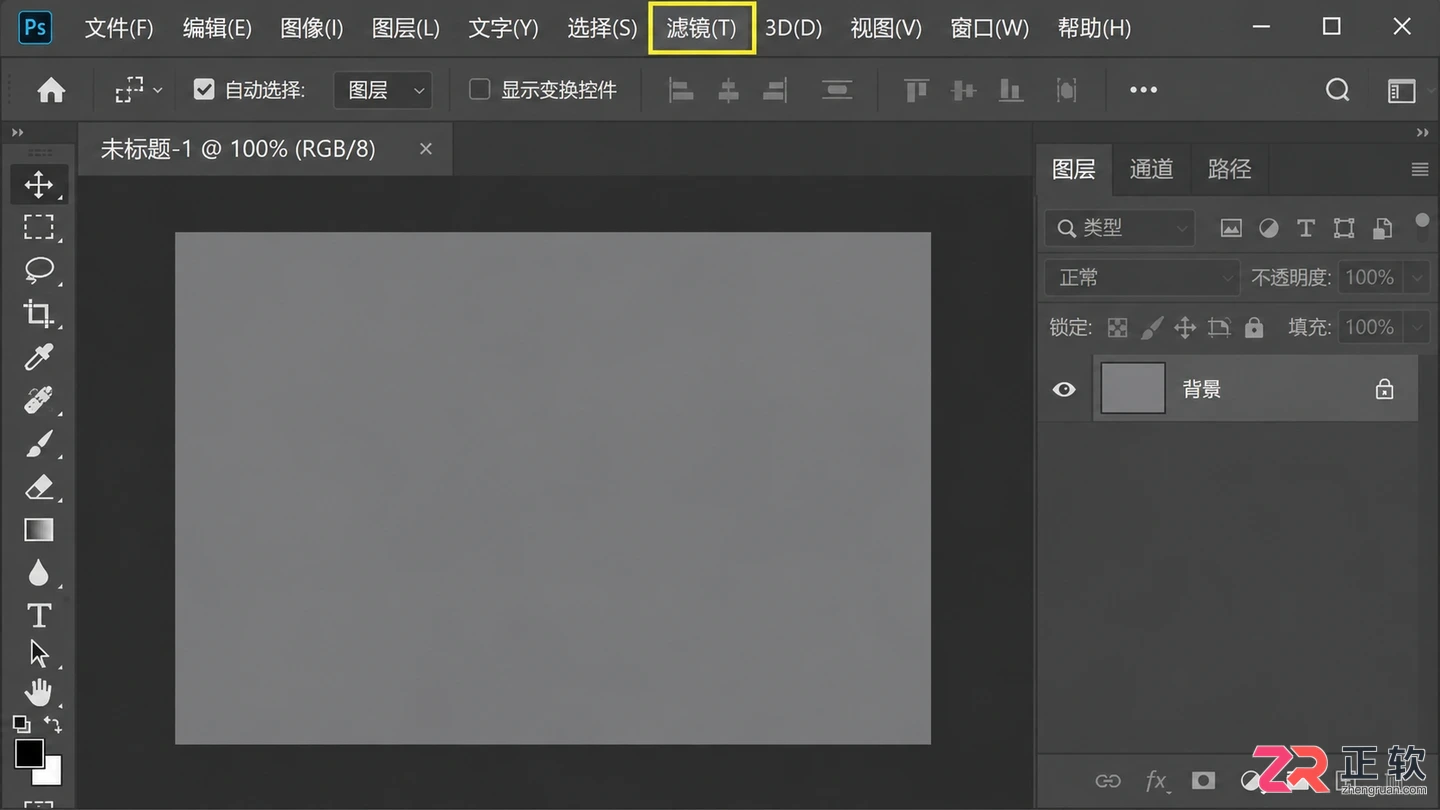
Task: Select the Gradient tool
Action: pos(39,530)
